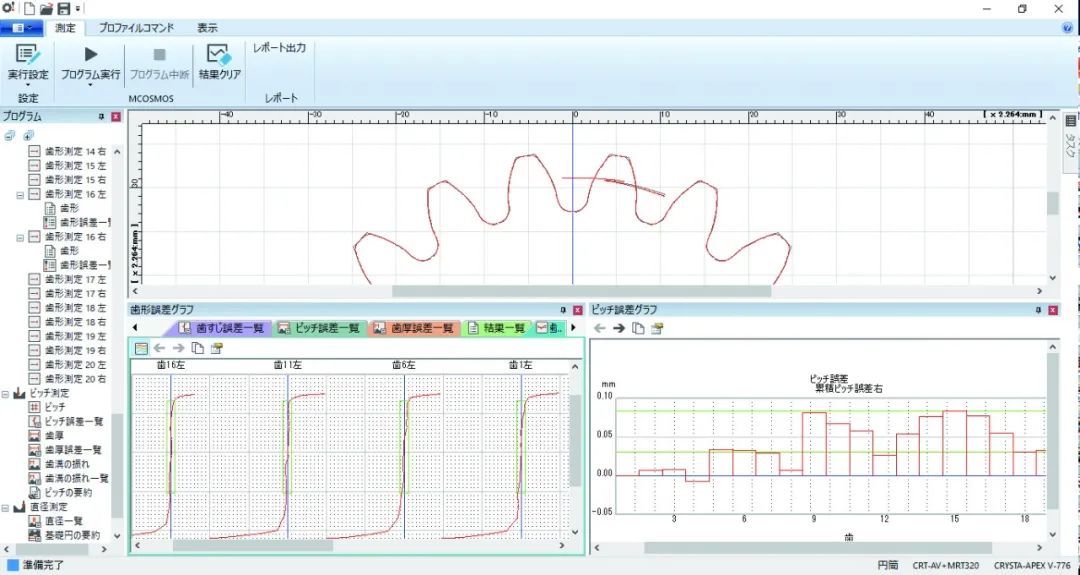Collapse the ピッチ測定 tree group
The height and width of the screenshot is (575, 1080).
[x=6, y=395]
